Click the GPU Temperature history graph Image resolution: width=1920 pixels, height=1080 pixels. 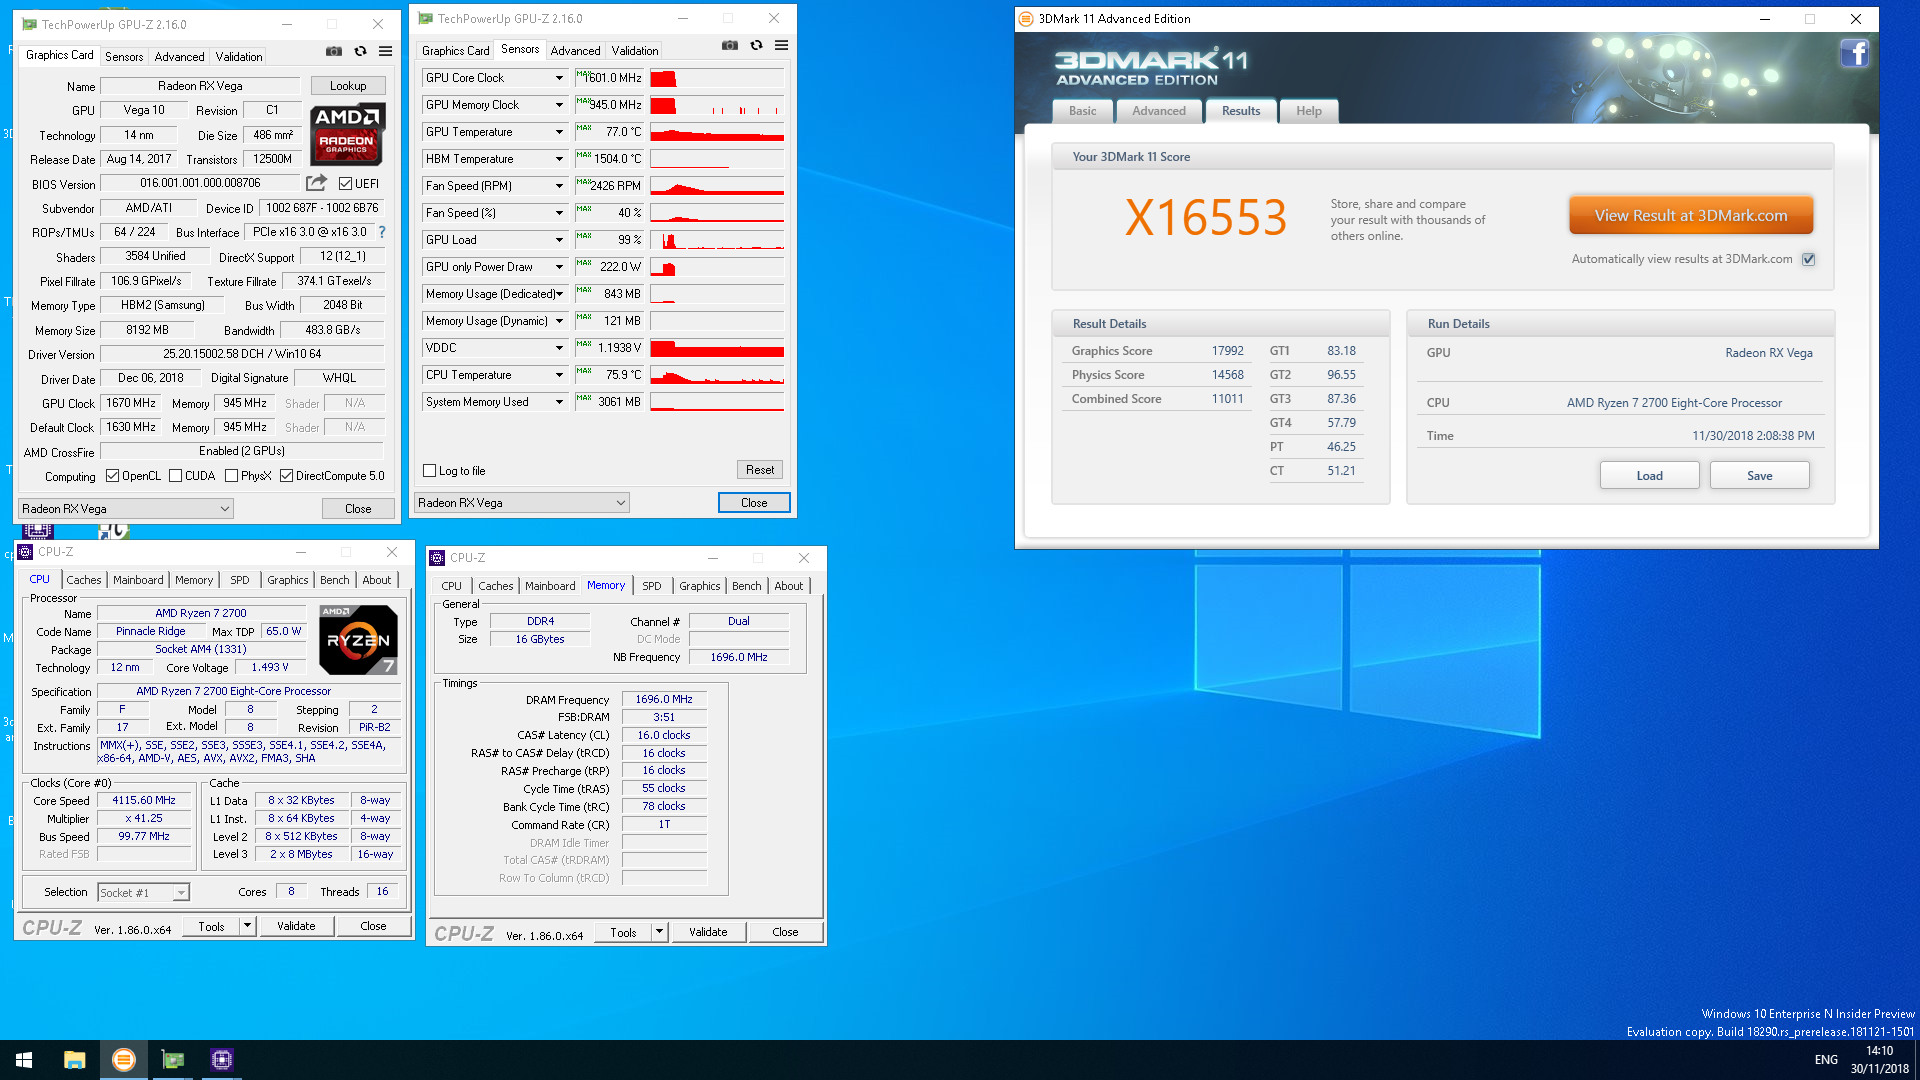[717, 132]
